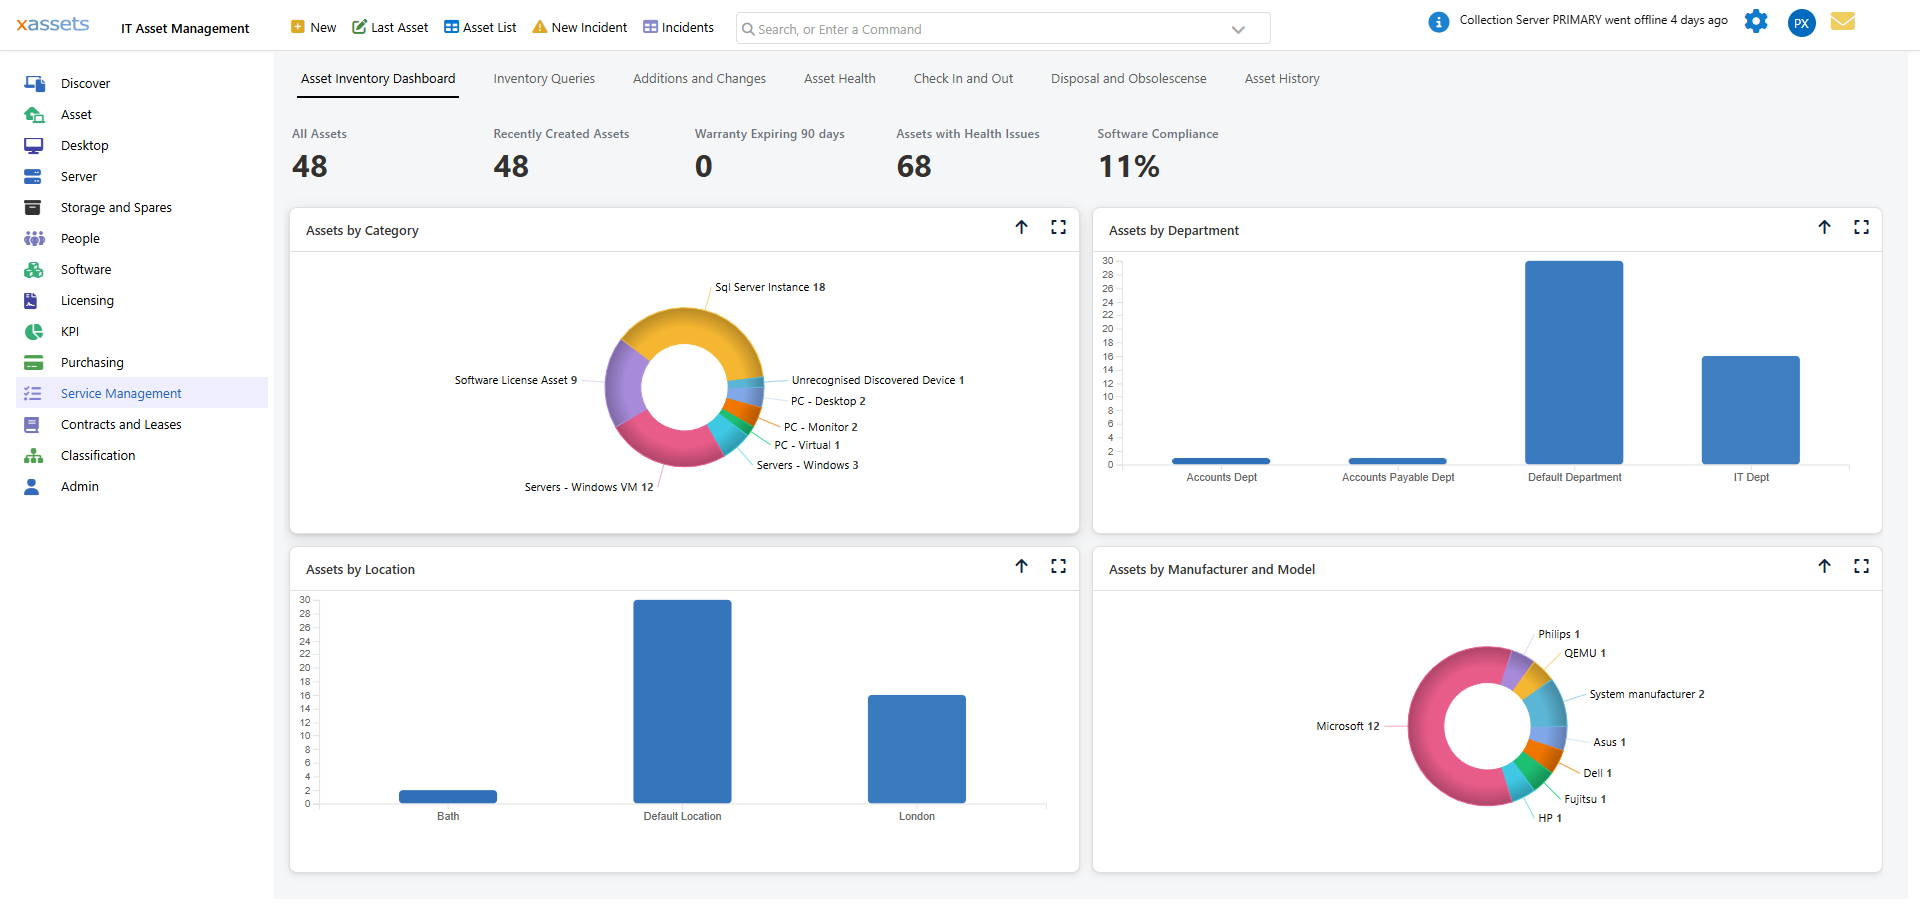1920x911 pixels.
Task: Maximize the Assets by Manufacturer and Model panel
Action: click(x=1861, y=567)
